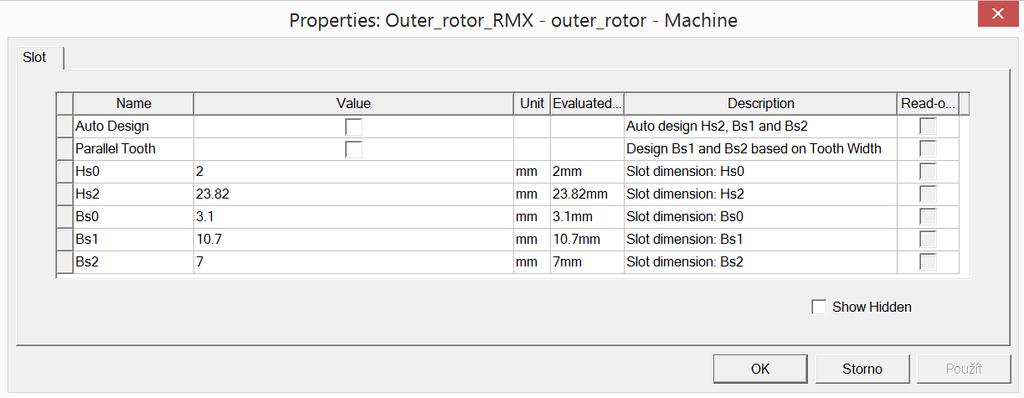Click the row selector beside Bs2
Viewport: 1024px width, 398px height.
pyautogui.click(x=65, y=262)
